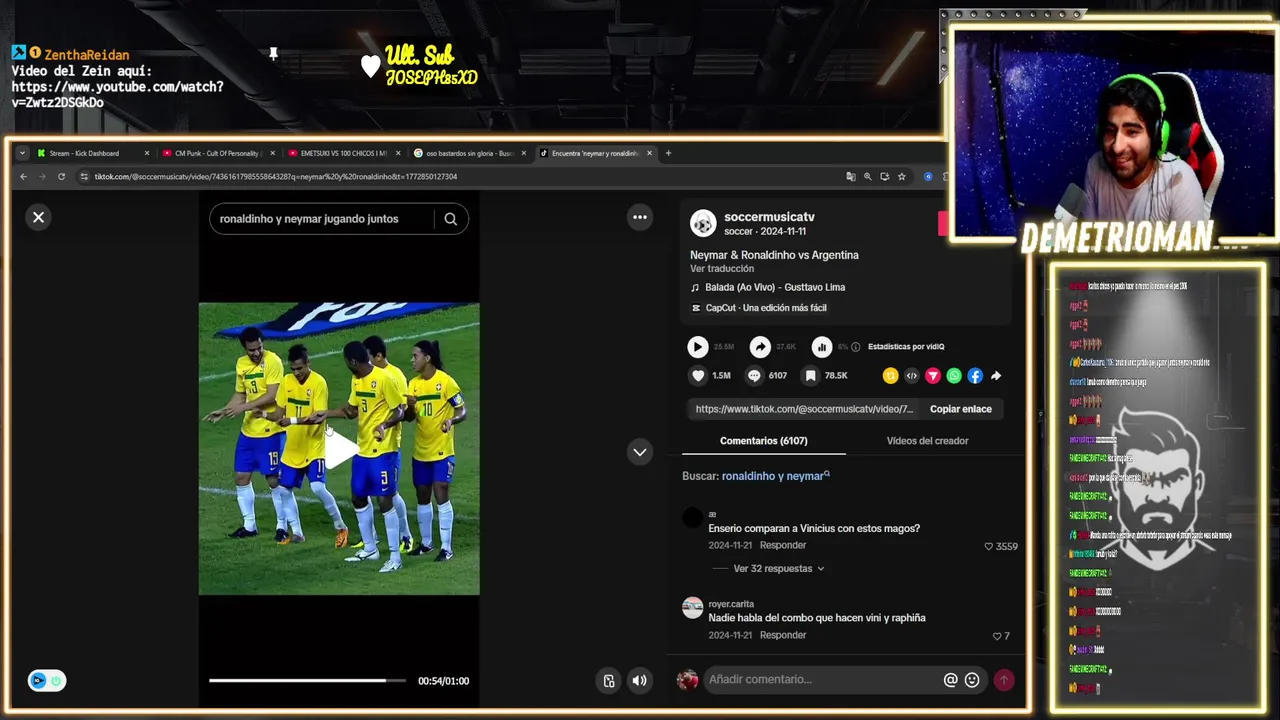Screen dimensions: 1280x720
Task: Click the embed code icon
Action: 911,376
